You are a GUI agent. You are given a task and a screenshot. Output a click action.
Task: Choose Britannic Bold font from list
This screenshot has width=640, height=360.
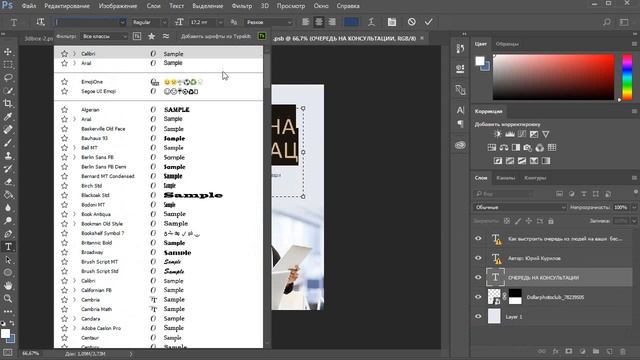click(158, 243)
